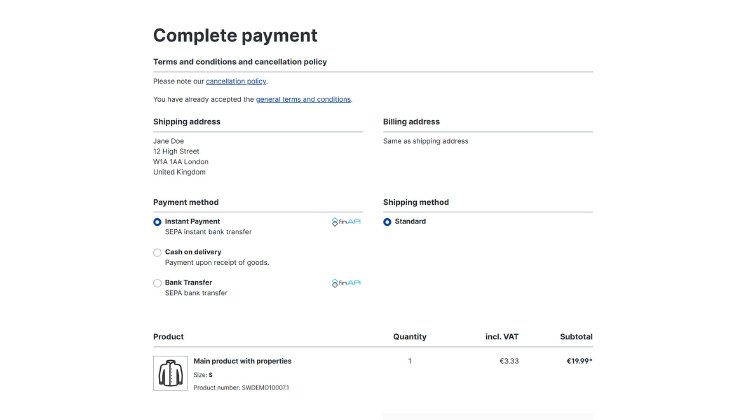This screenshot has width=746, height=420.
Task: Choose the Cash on delivery radio button
Action: click(157, 253)
